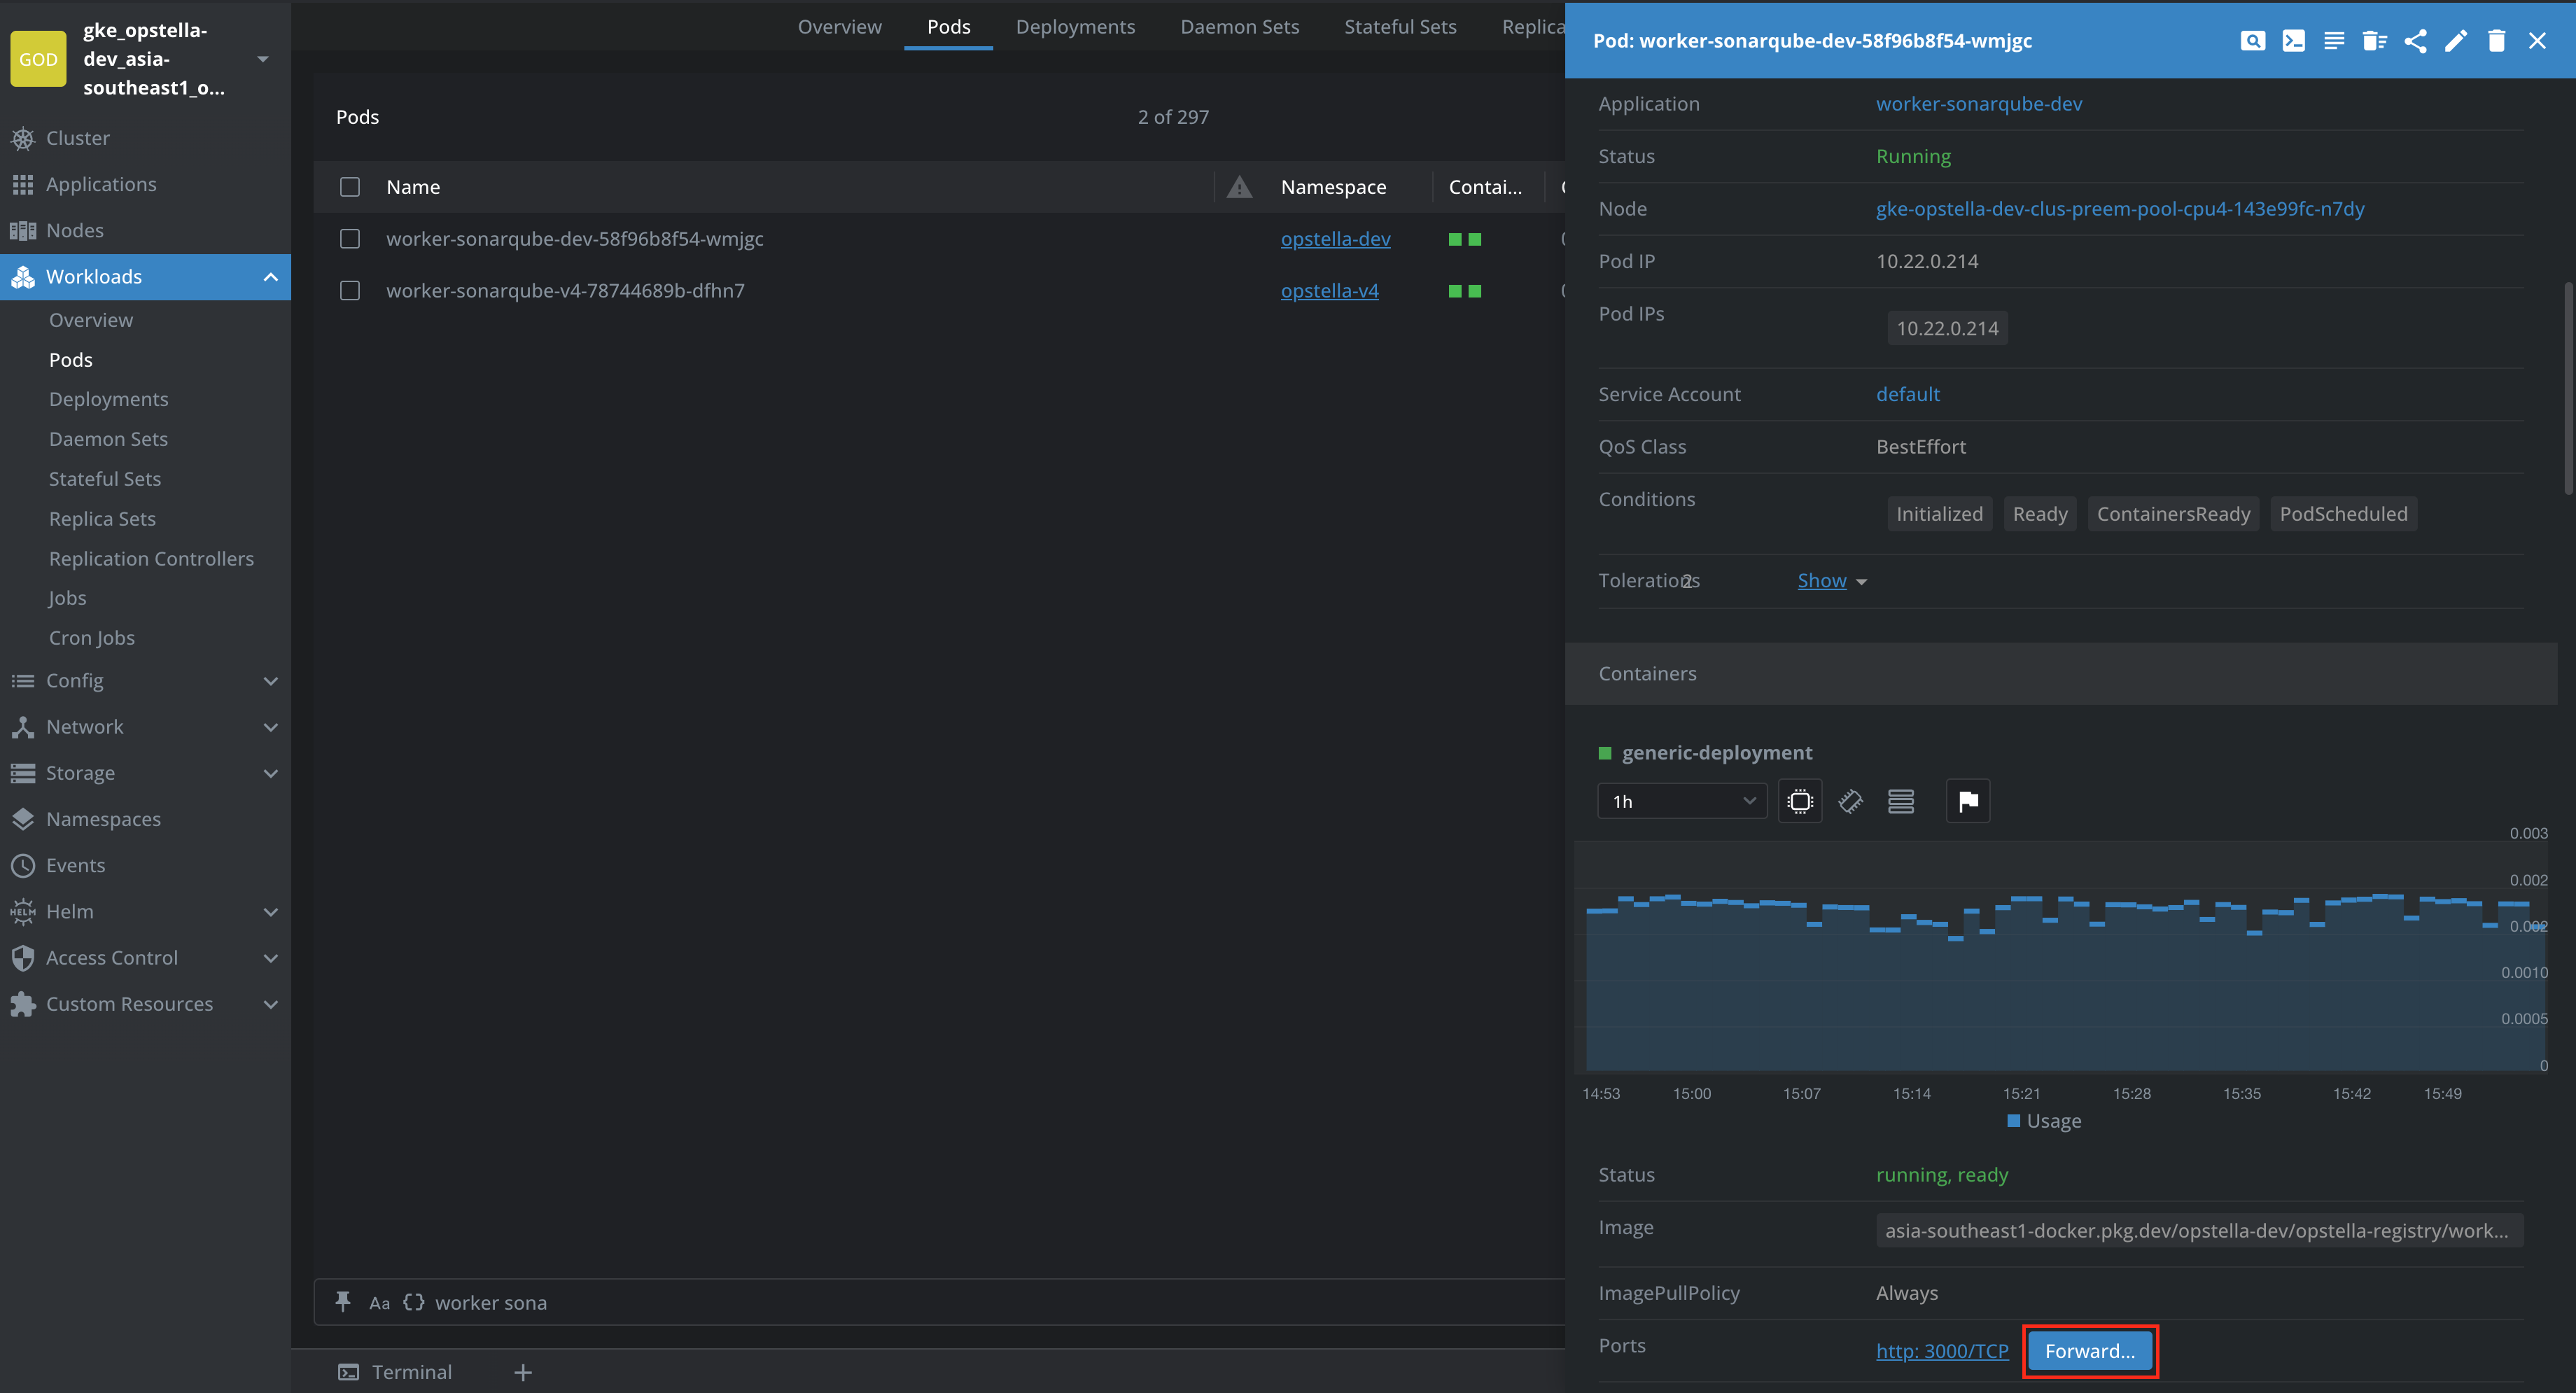Open the gke-opstella-dev node link
Viewport: 2576px width, 1393px height.
point(2120,209)
